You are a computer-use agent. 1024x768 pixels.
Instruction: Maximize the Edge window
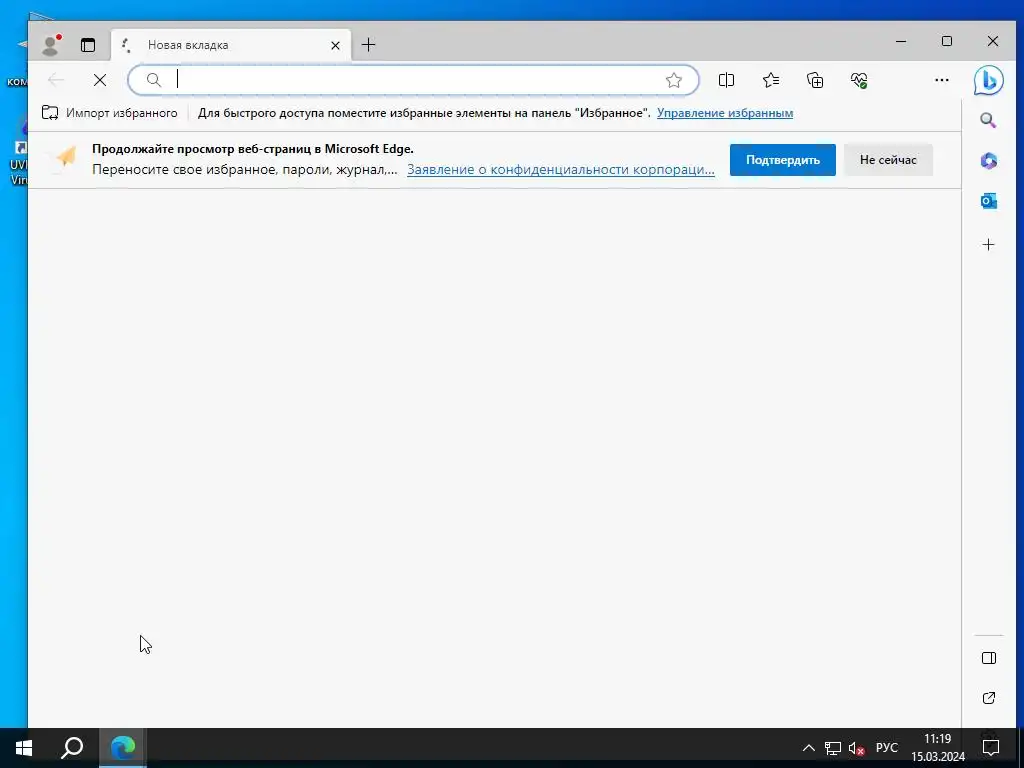(x=947, y=41)
